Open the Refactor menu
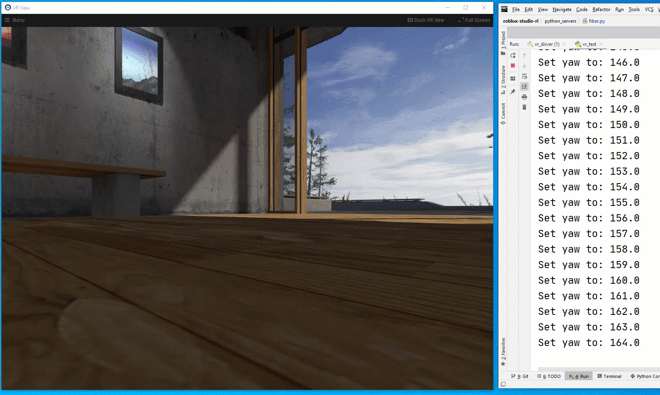The image size is (660, 395). [601, 9]
